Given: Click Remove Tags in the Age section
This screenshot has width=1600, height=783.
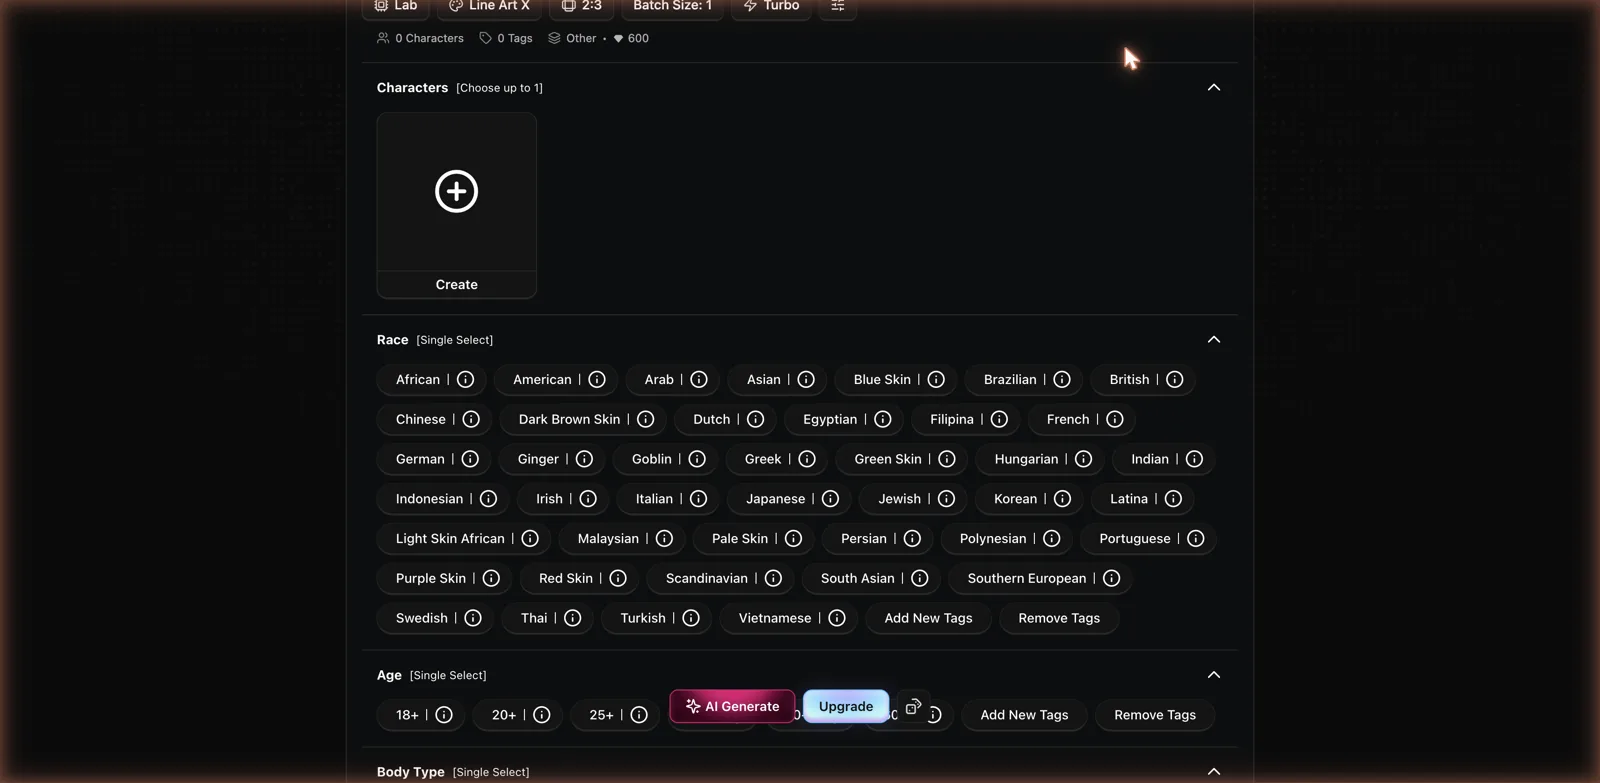Looking at the screenshot, I should (1155, 715).
